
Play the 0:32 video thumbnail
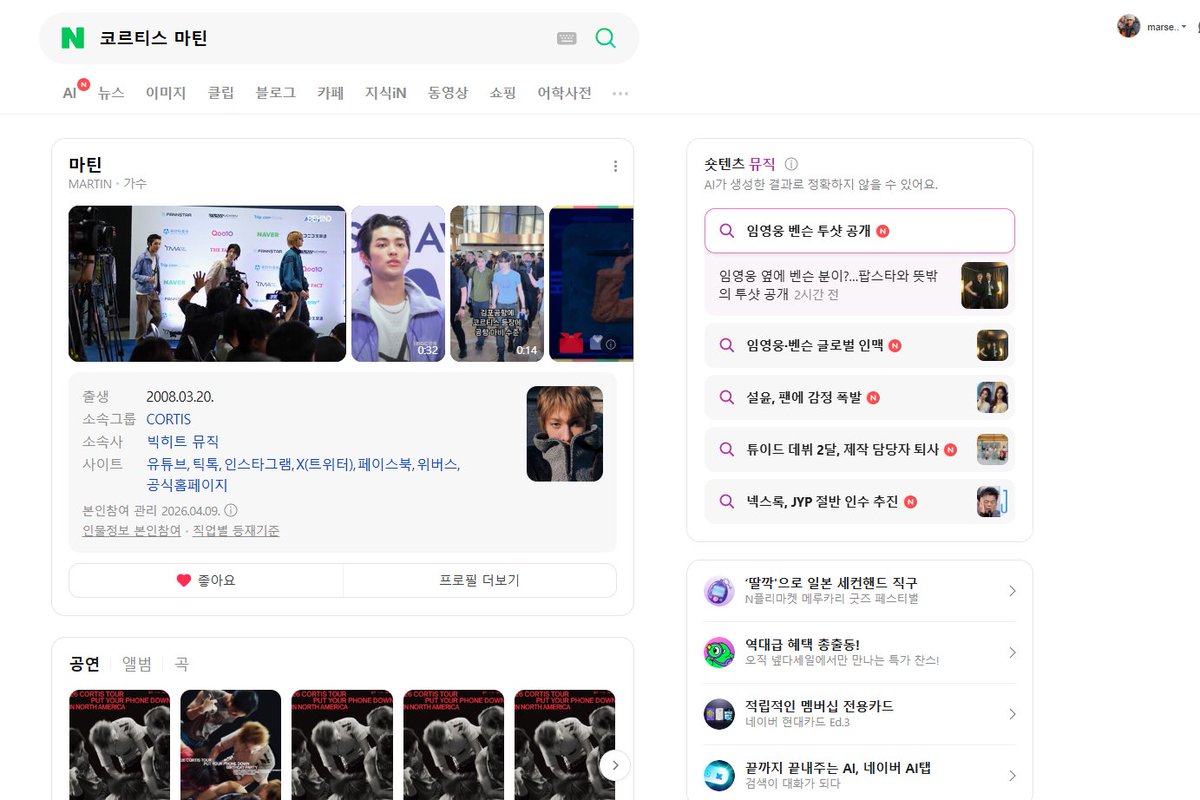[398, 284]
